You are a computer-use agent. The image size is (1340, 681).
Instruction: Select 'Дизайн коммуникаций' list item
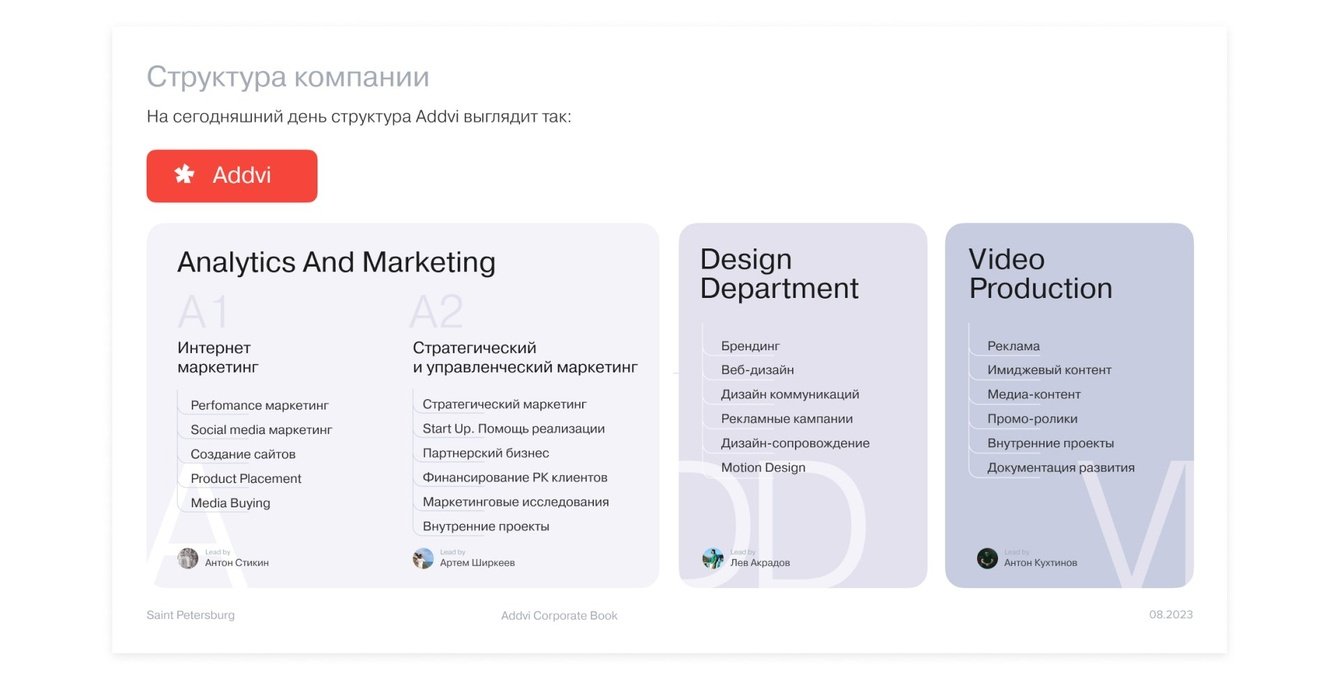point(790,394)
